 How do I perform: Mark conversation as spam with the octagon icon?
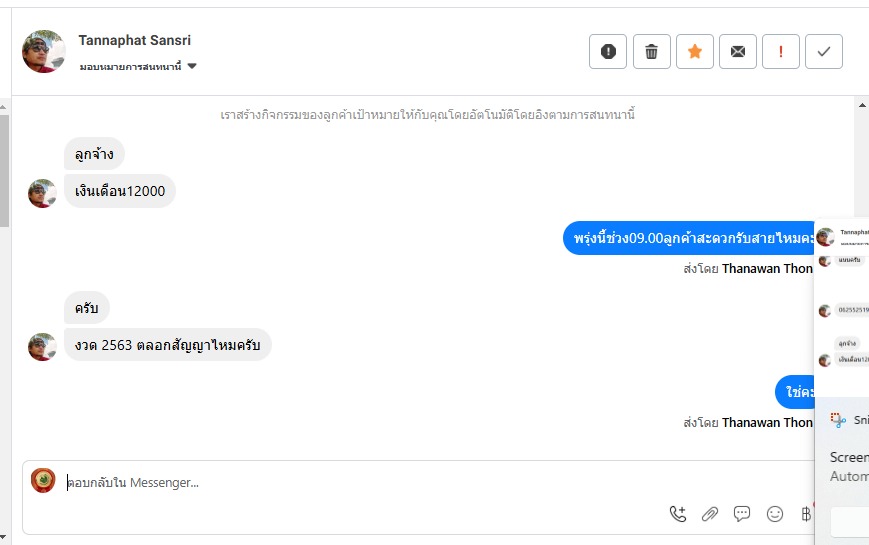[608, 52]
